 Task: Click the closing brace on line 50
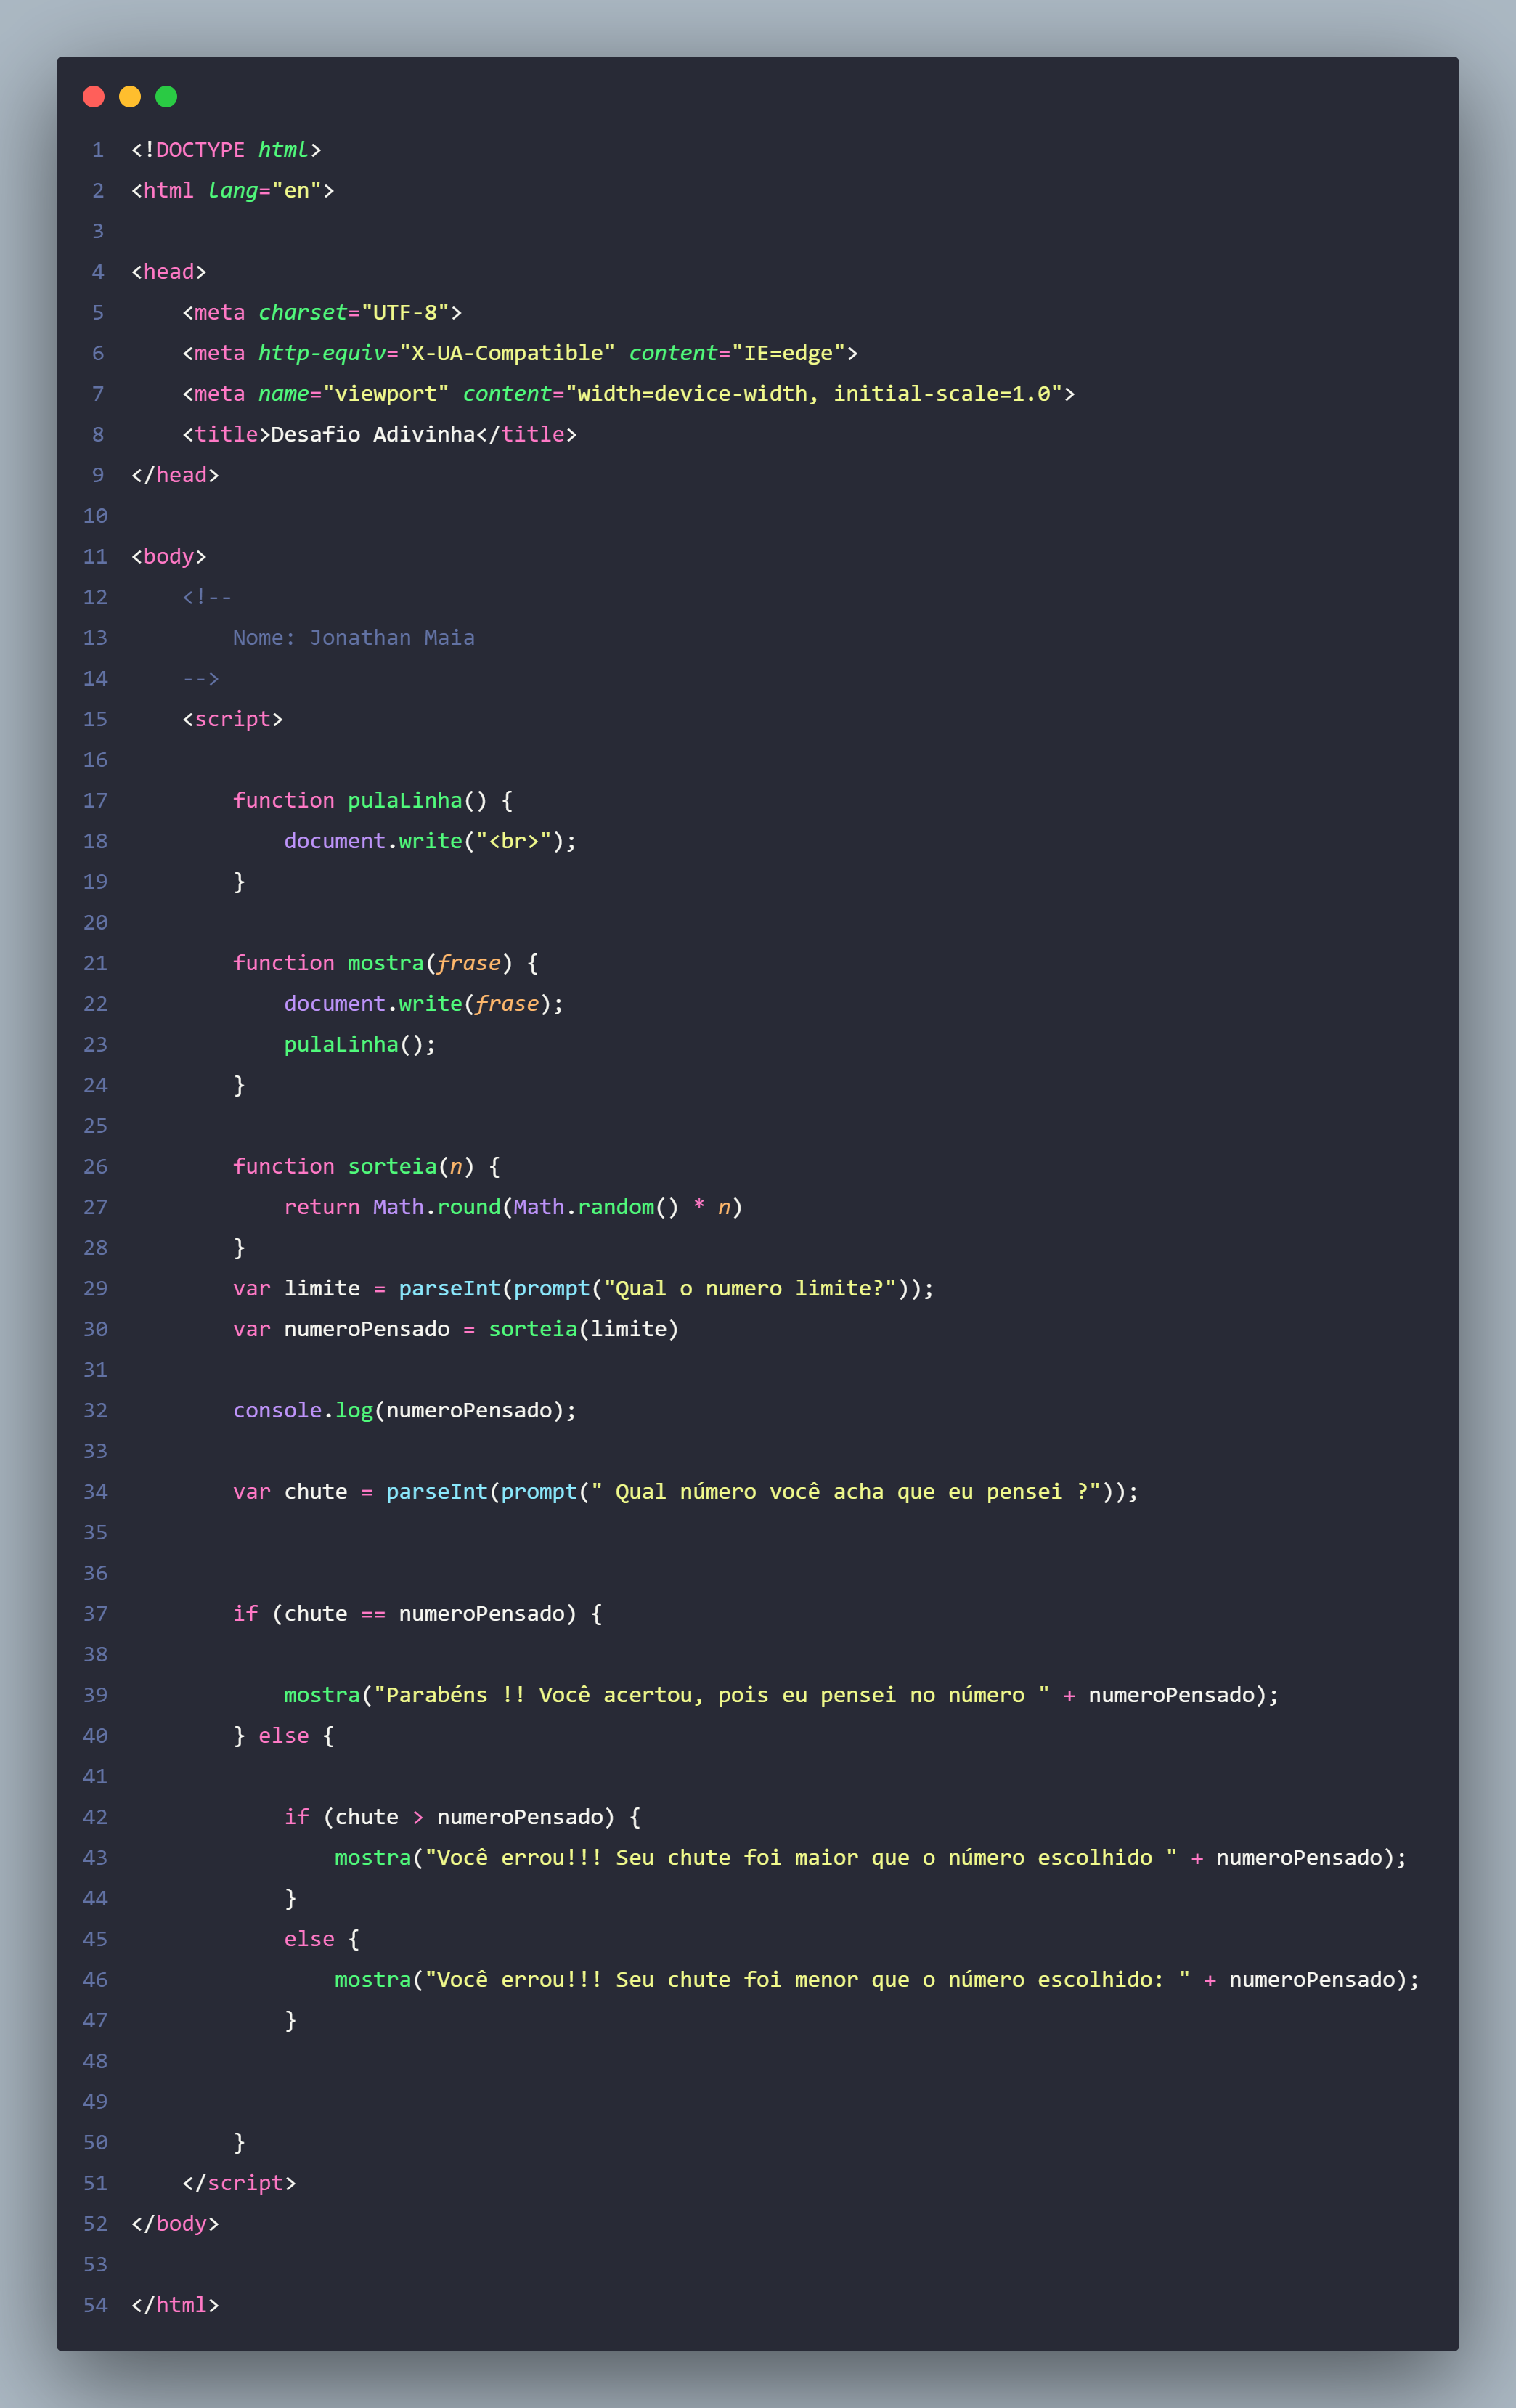point(239,2143)
